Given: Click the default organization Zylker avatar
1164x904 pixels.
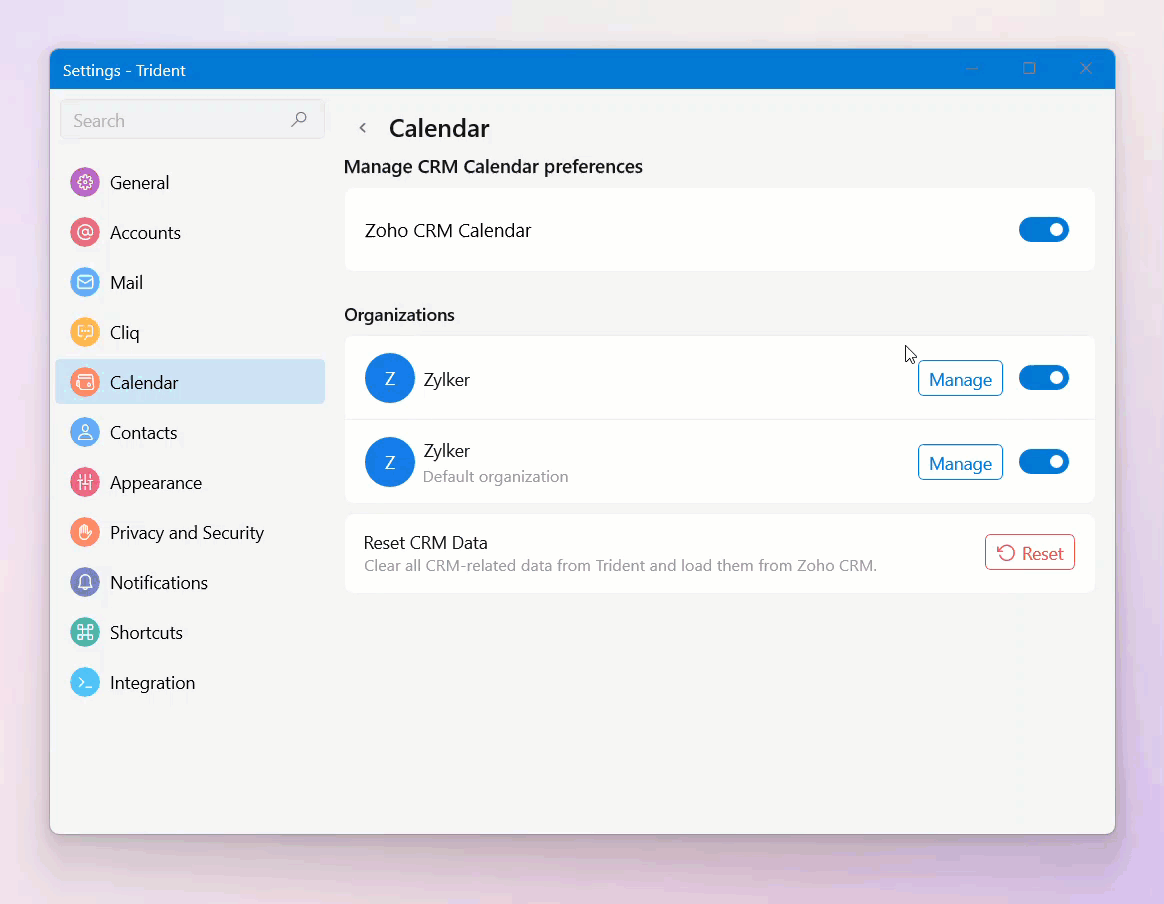Looking at the screenshot, I should tap(390, 462).
